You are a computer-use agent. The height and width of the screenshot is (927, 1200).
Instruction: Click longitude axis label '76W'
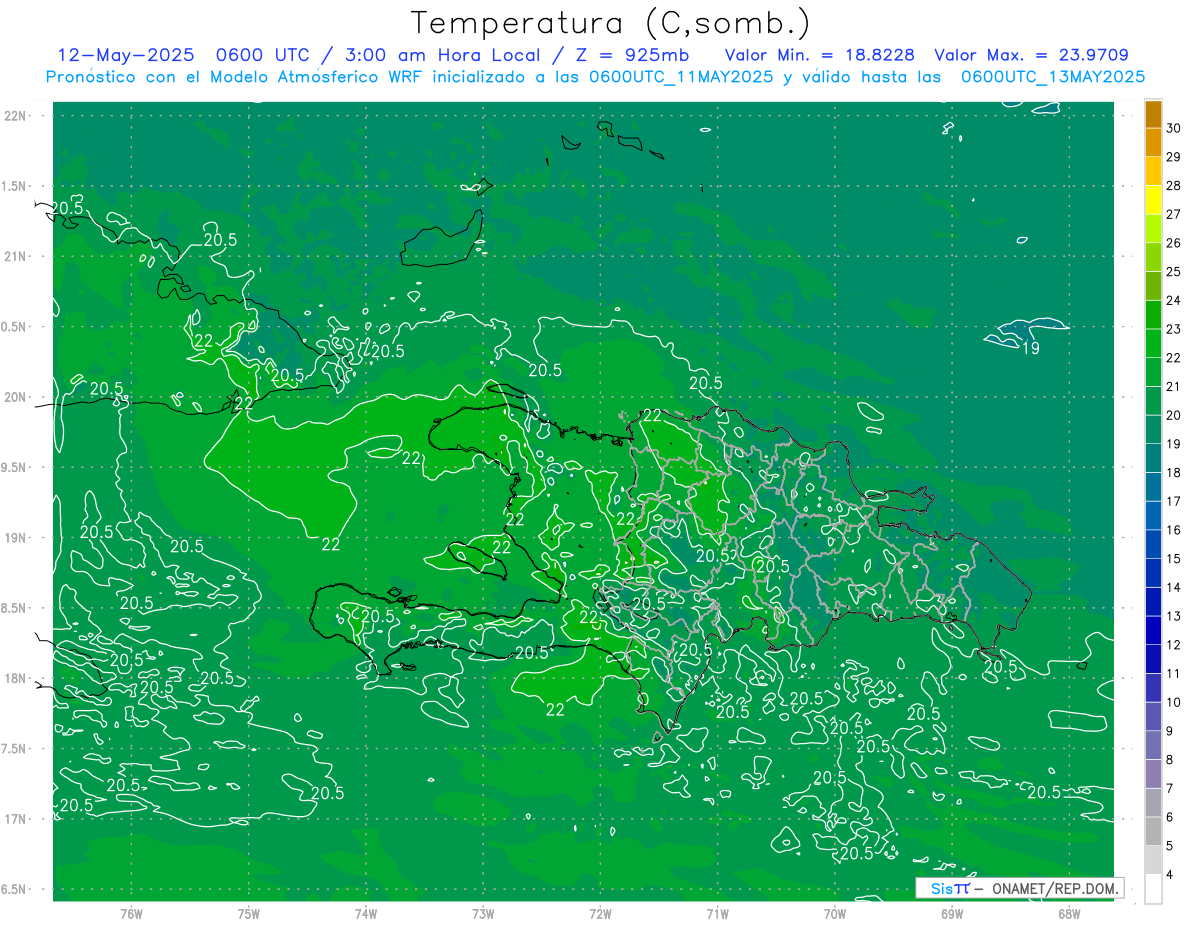pyautogui.click(x=131, y=914)
